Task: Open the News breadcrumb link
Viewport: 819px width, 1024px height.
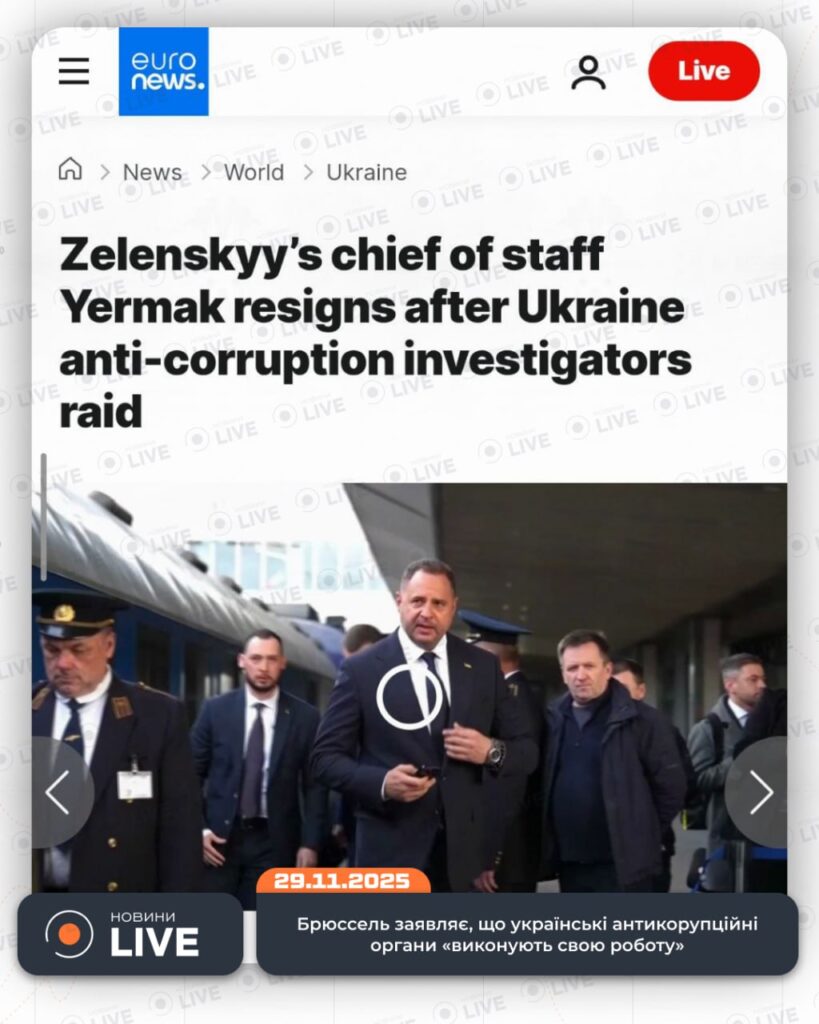Action: pyautogui.click(x=152, y=172)
